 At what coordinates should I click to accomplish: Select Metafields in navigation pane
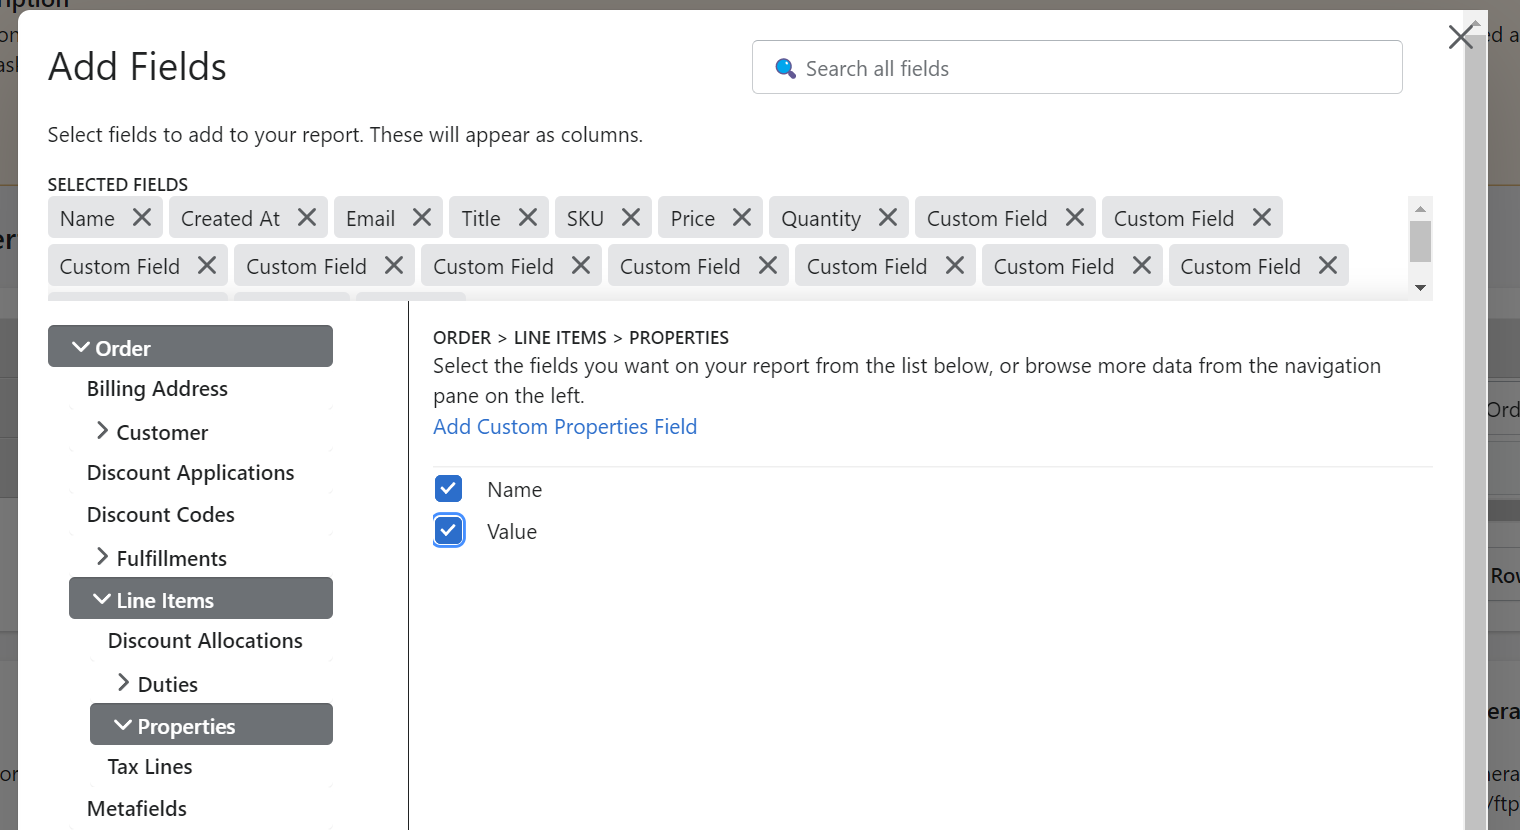137,809
